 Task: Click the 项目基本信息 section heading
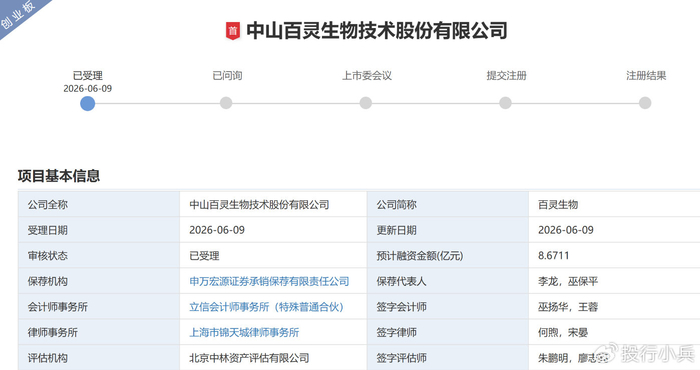[59, 176]
